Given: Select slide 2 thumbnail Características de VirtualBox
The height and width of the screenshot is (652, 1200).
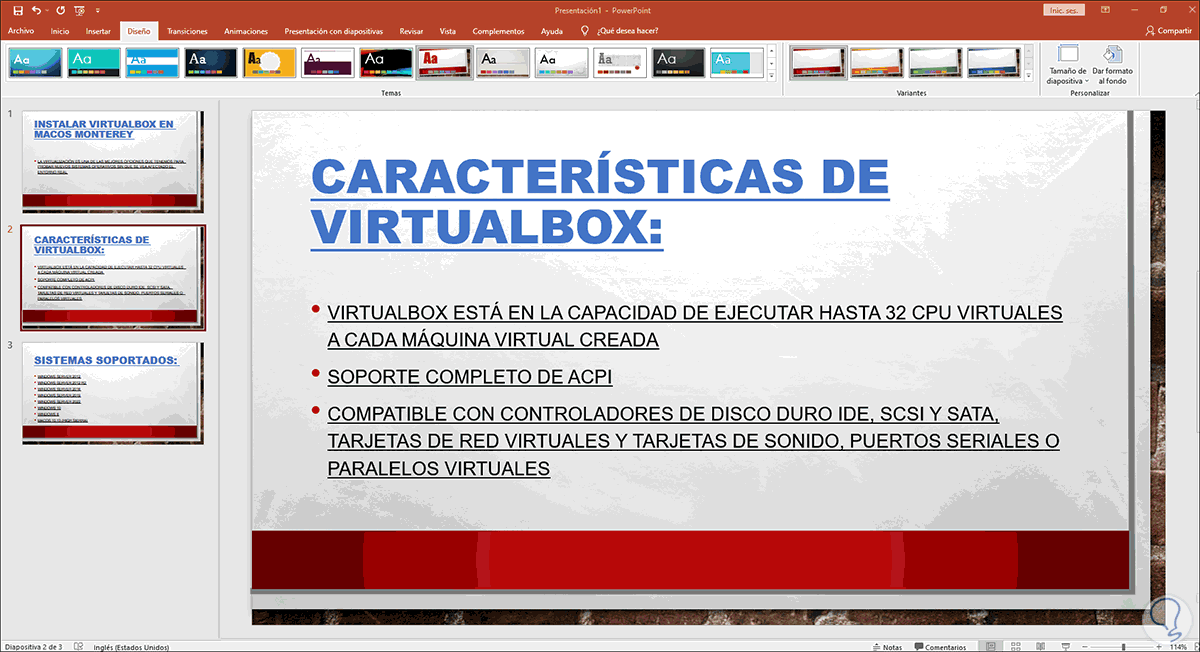Looking at the screenshot, I should (x=112, y=277).
